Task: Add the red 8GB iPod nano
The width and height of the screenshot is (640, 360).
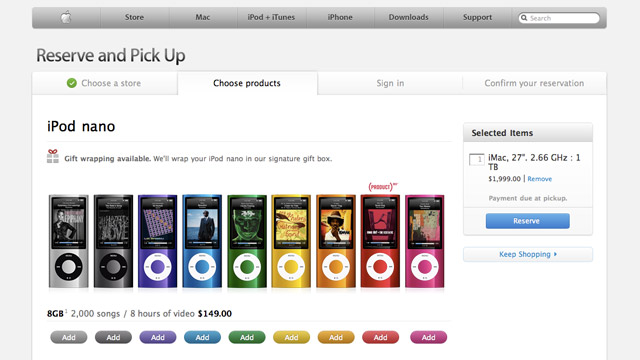Action: point(380,337)
